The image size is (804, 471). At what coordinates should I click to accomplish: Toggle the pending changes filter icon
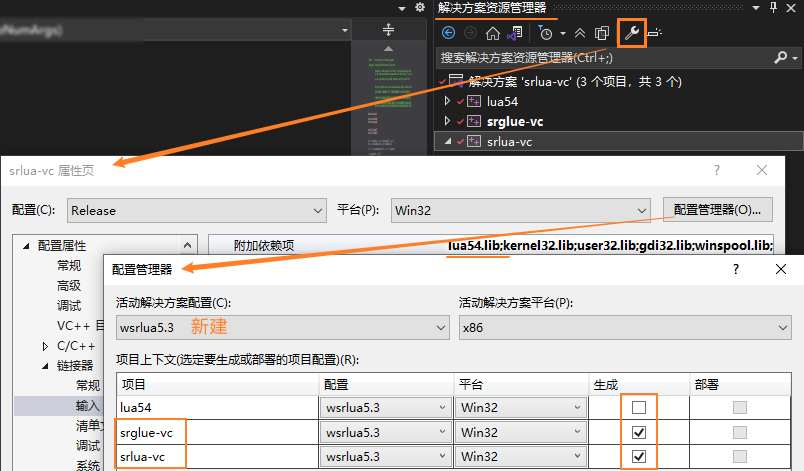click(x=545, y=33)
